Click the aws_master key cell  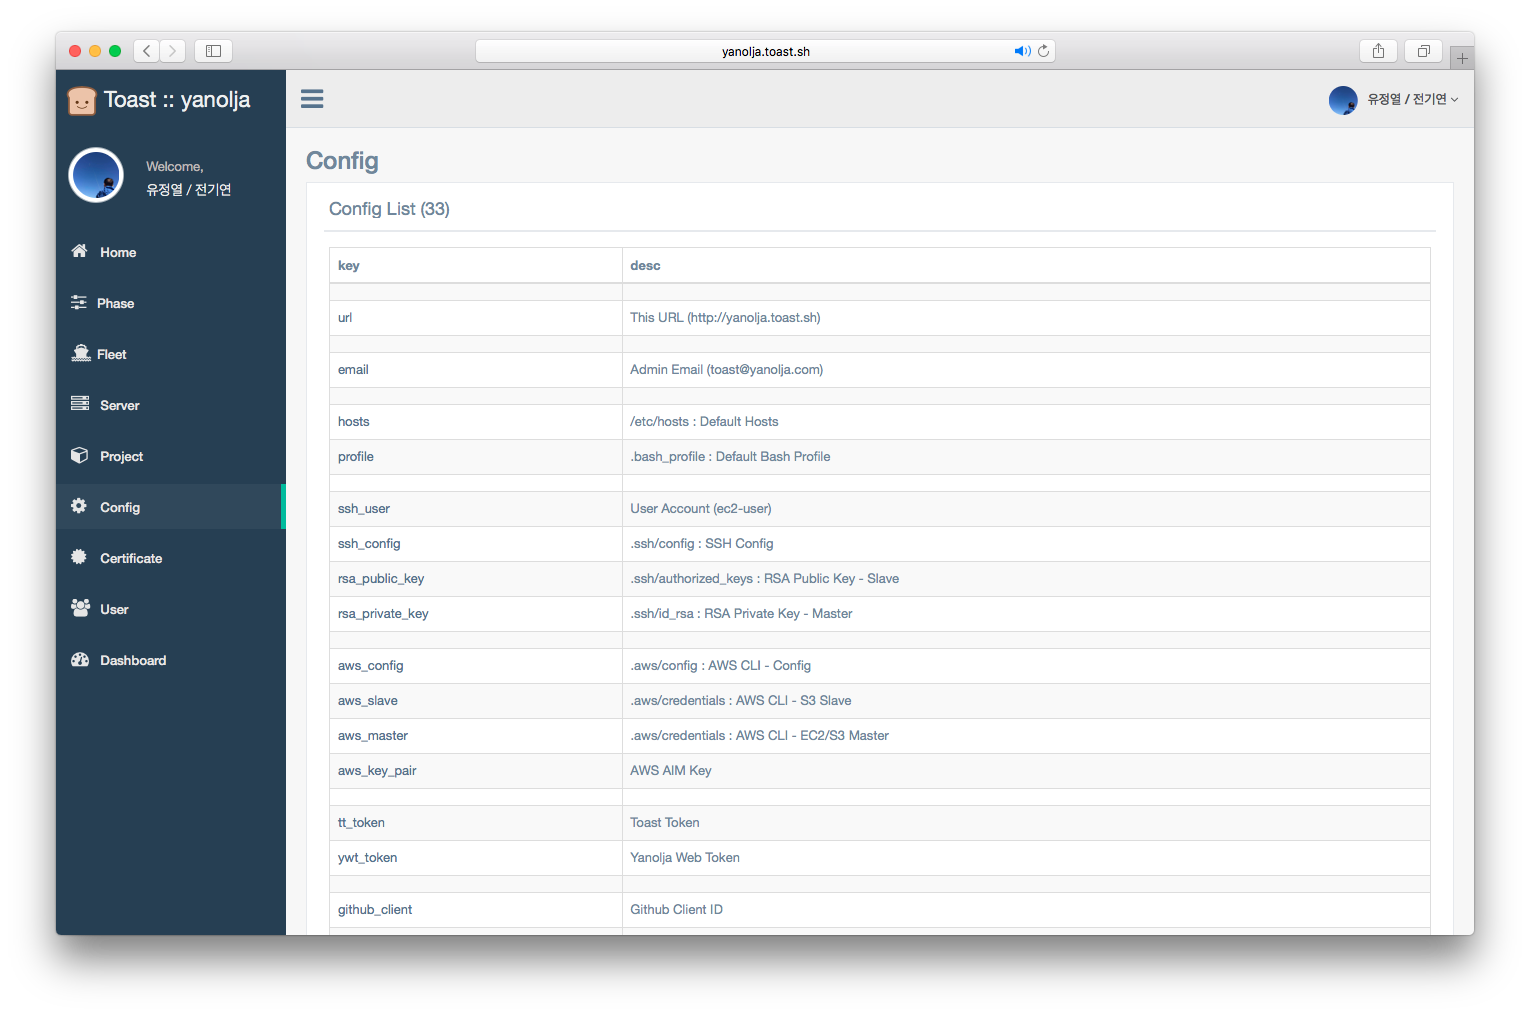tap(476, 736)
